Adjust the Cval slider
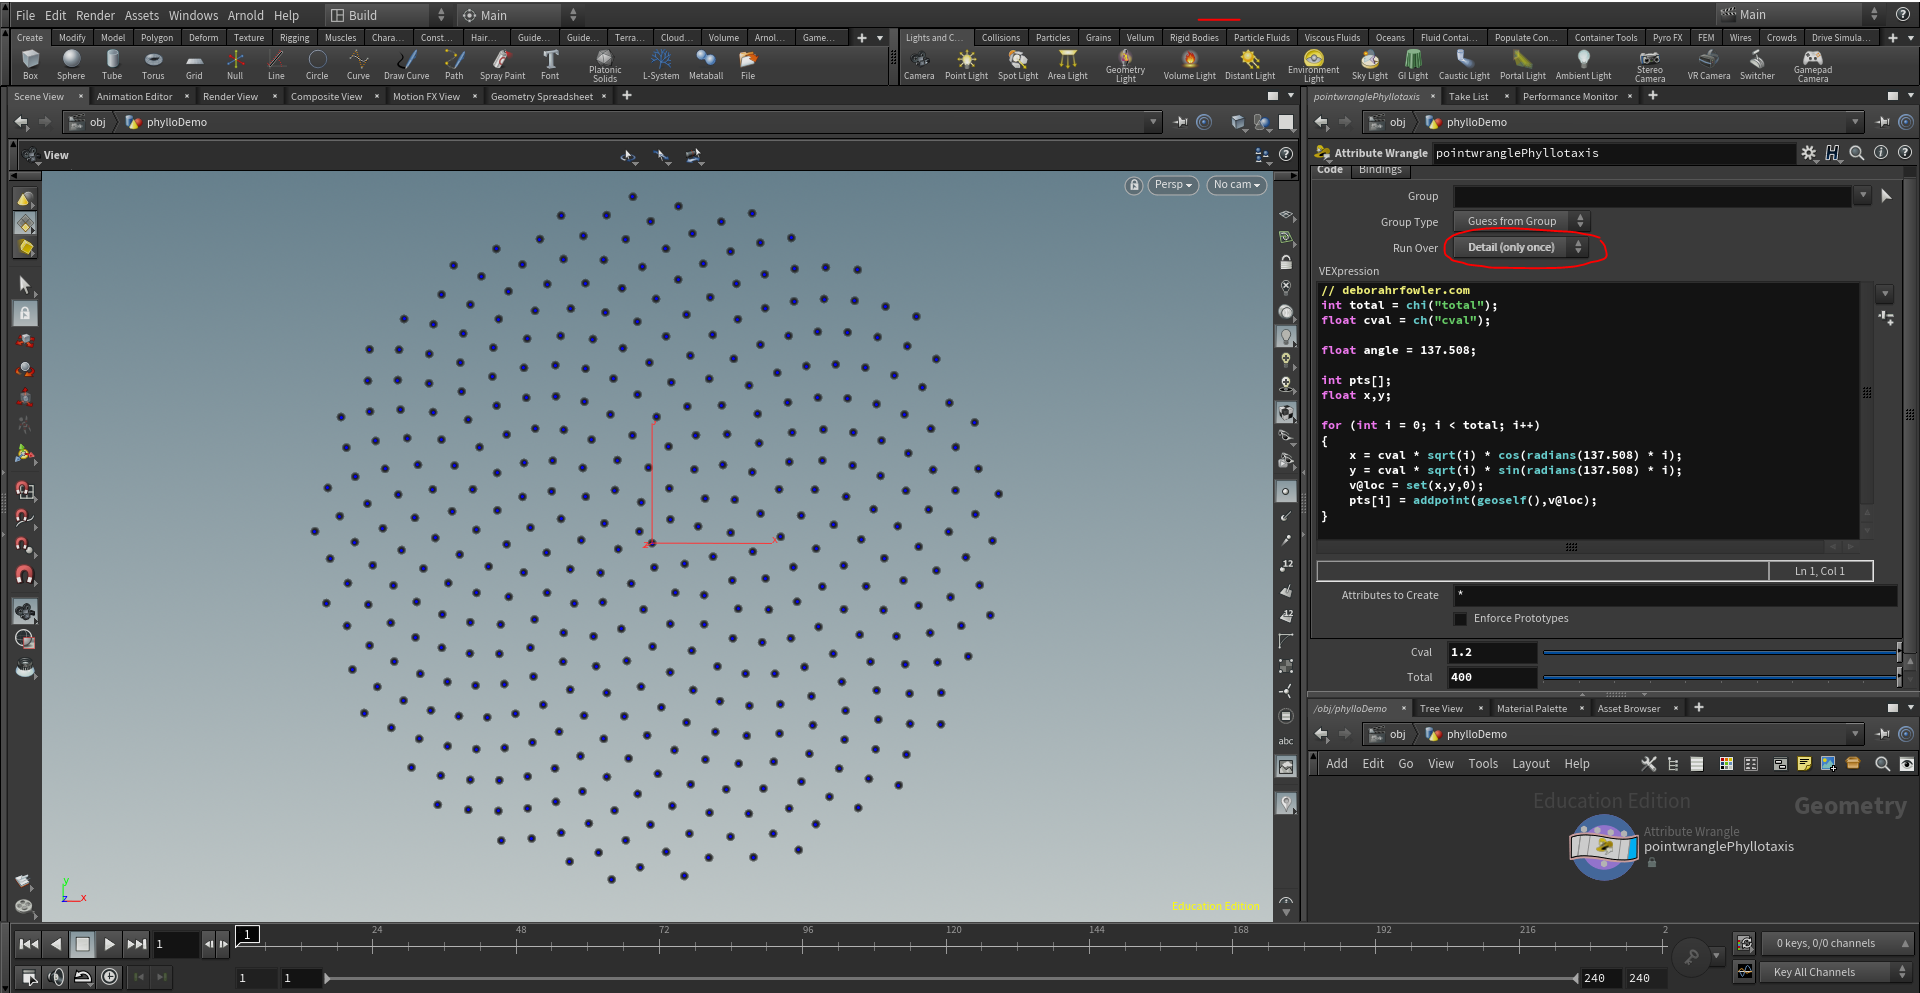This screenshot has height=993, width=1920. (x=1720, y=652)
